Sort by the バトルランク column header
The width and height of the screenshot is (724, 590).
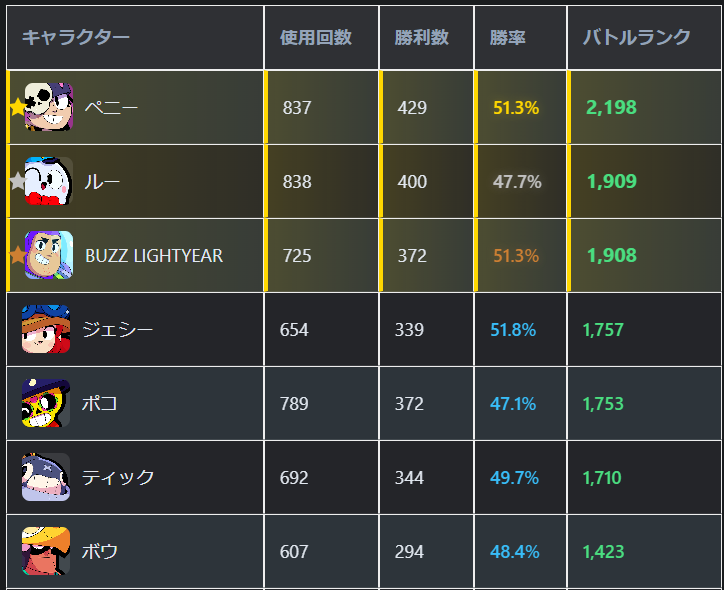point(637,37)
